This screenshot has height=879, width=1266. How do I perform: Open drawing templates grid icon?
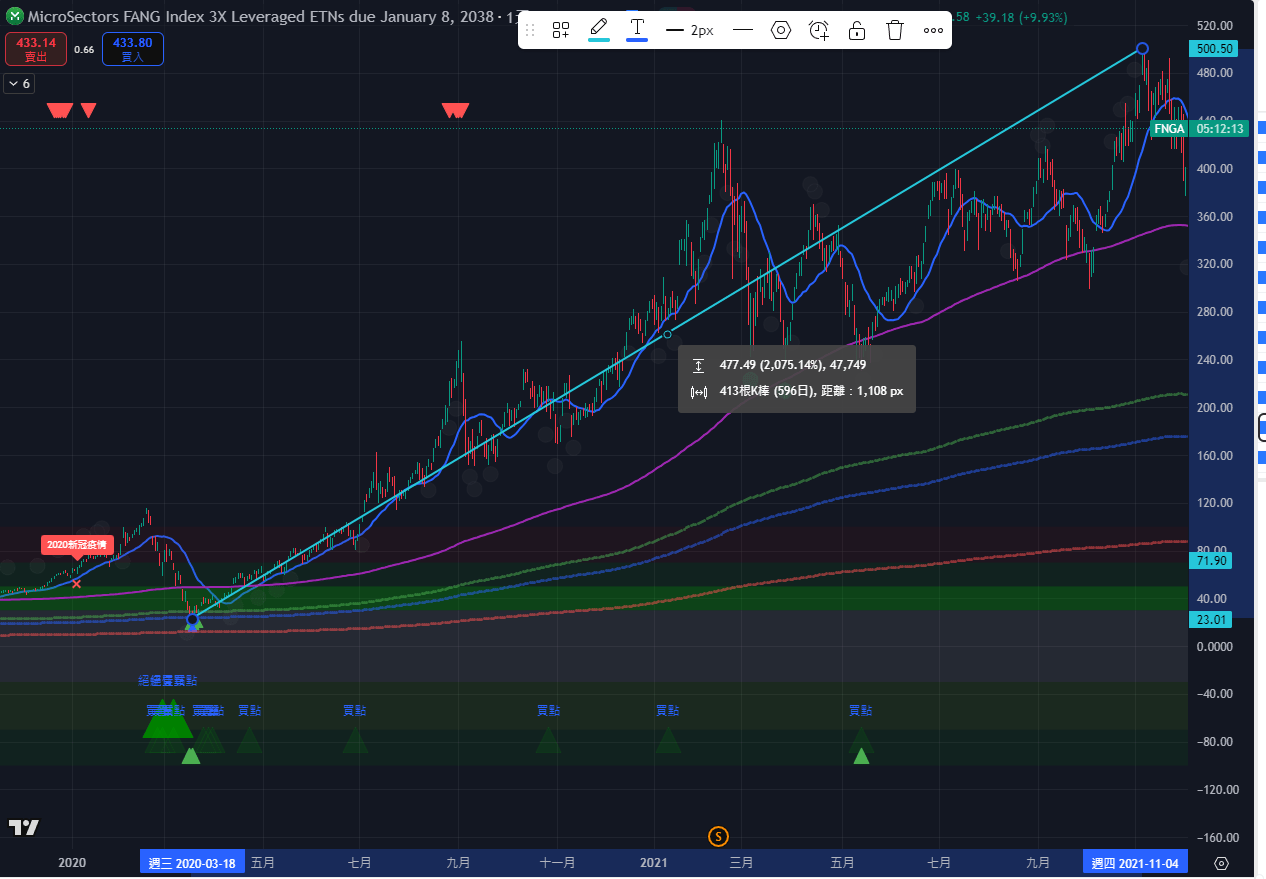561,30
